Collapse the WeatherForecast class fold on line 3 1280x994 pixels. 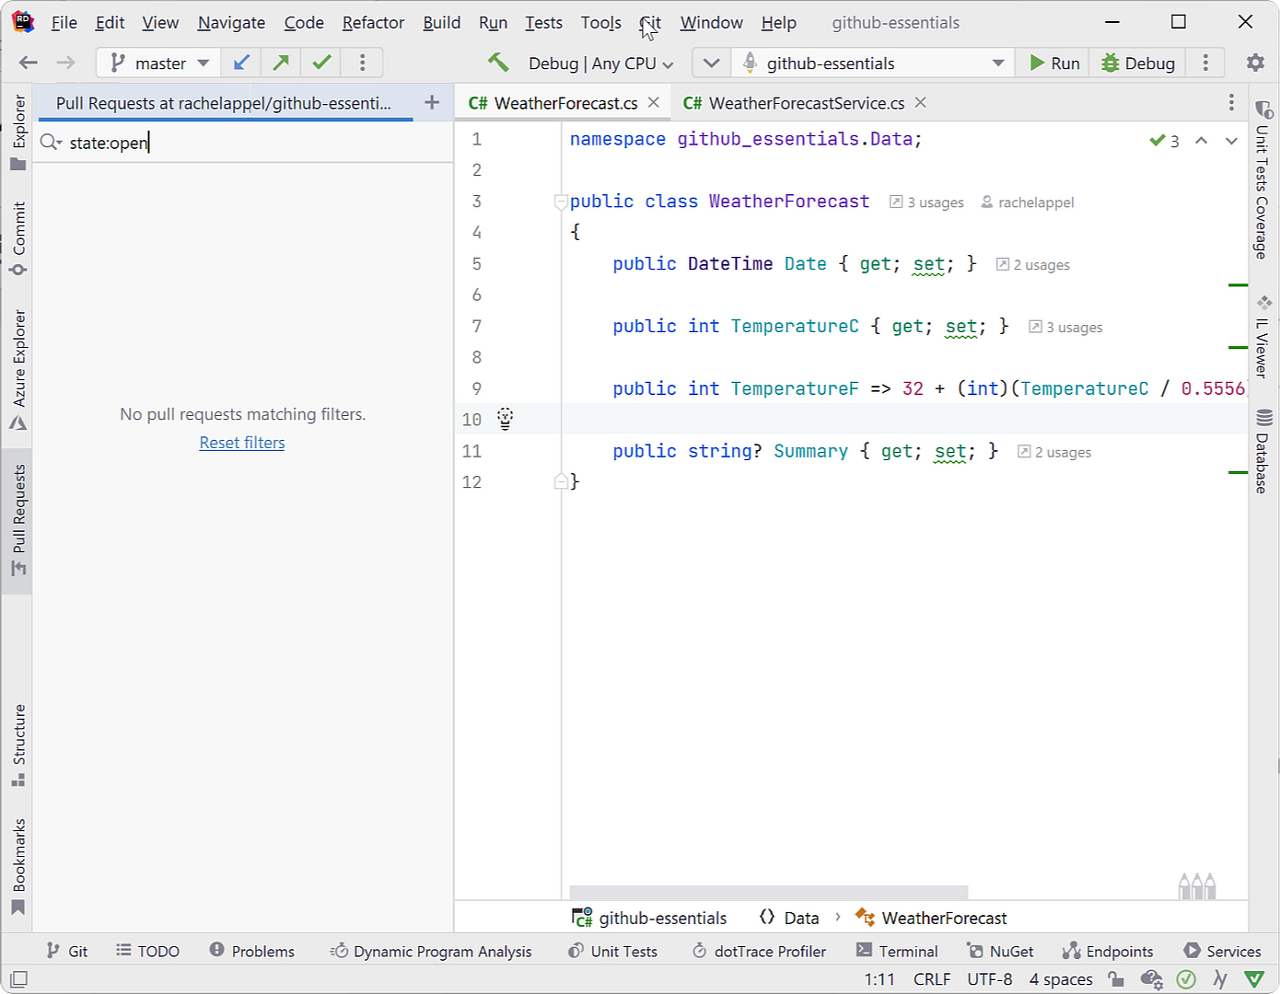coord(561,202)
